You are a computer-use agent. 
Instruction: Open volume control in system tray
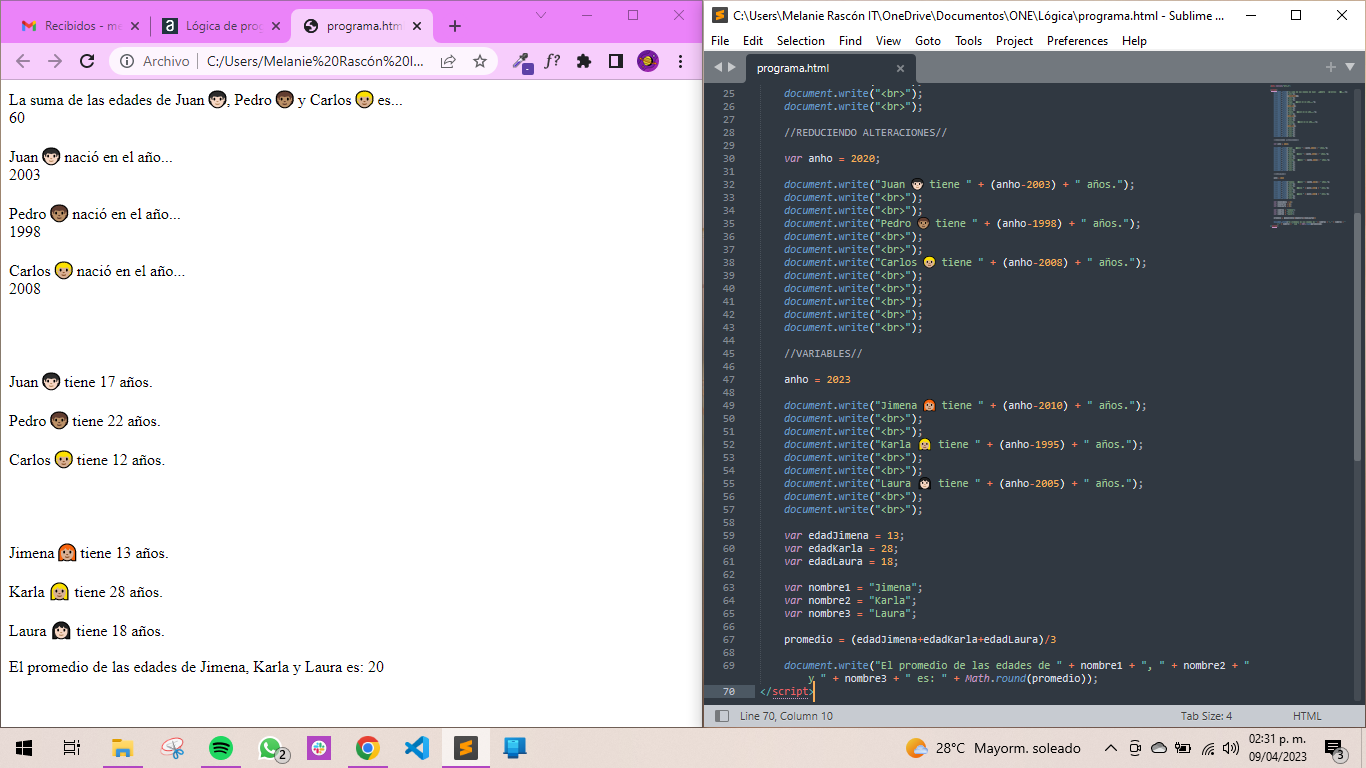1231,748
